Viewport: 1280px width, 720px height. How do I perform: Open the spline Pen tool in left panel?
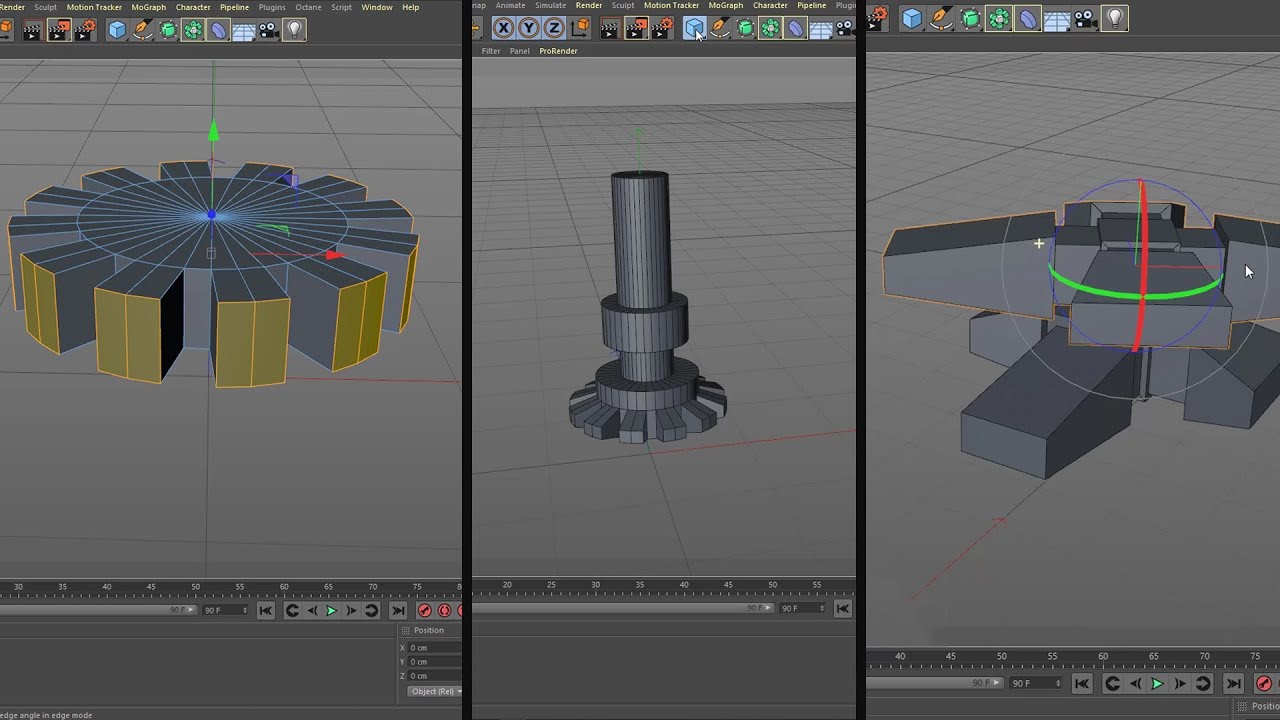143,30
